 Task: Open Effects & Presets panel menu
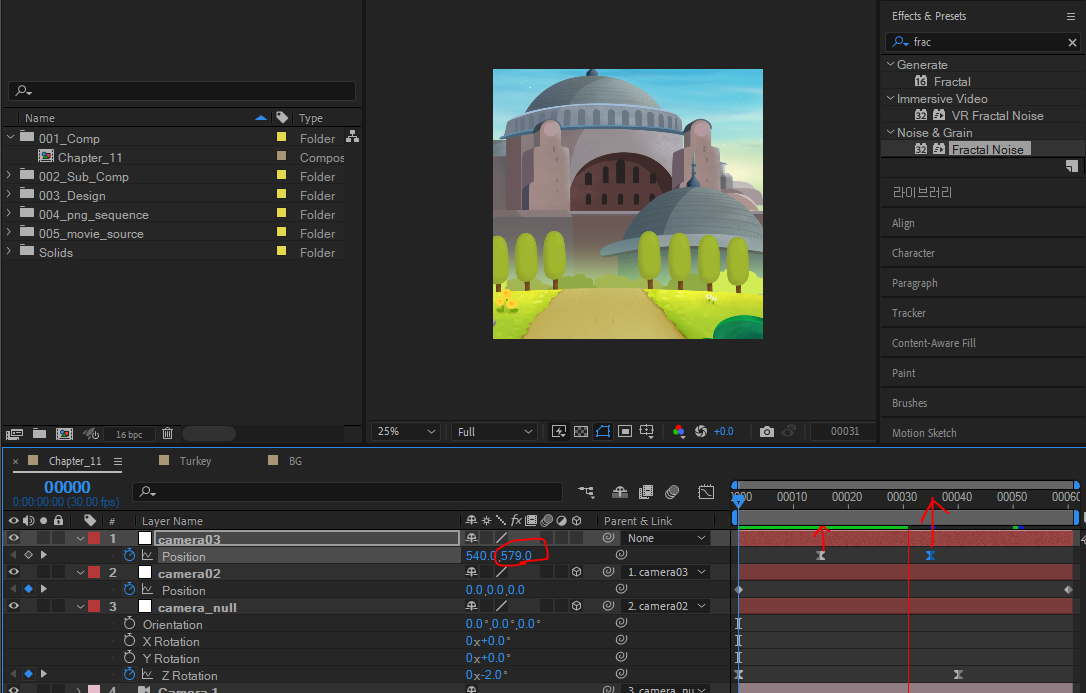pos(1071,16)
